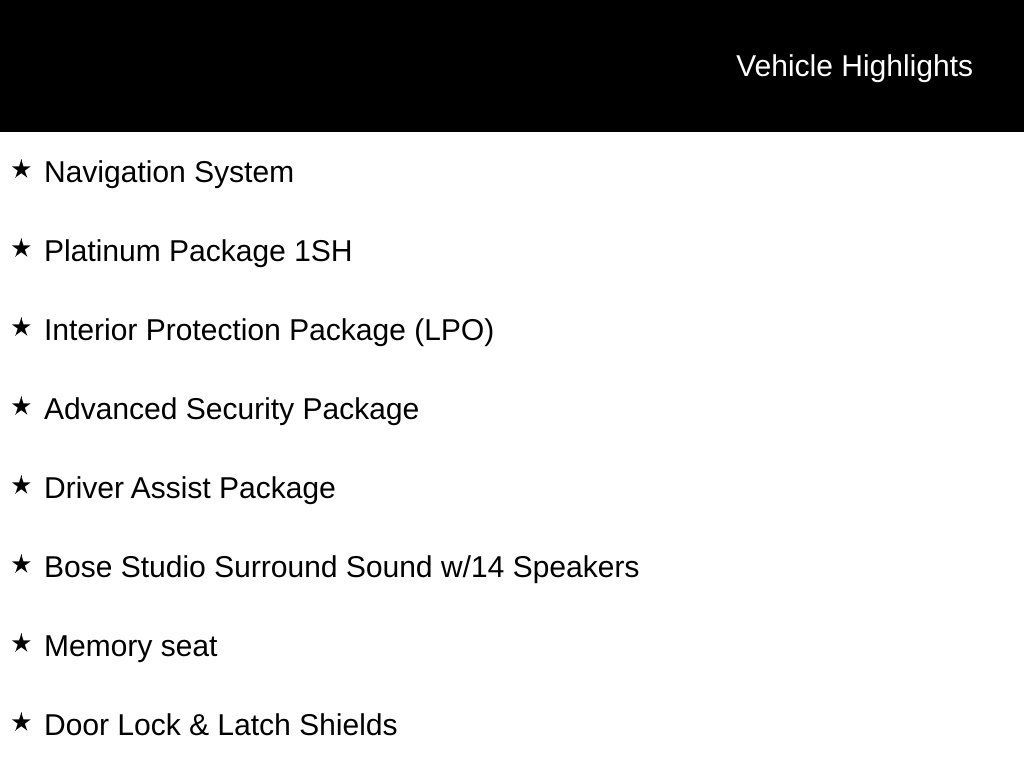The height and width of the screenshot is (768, 1024).
Task: Select the Navigation System highlight text
Action: point(169,173)
